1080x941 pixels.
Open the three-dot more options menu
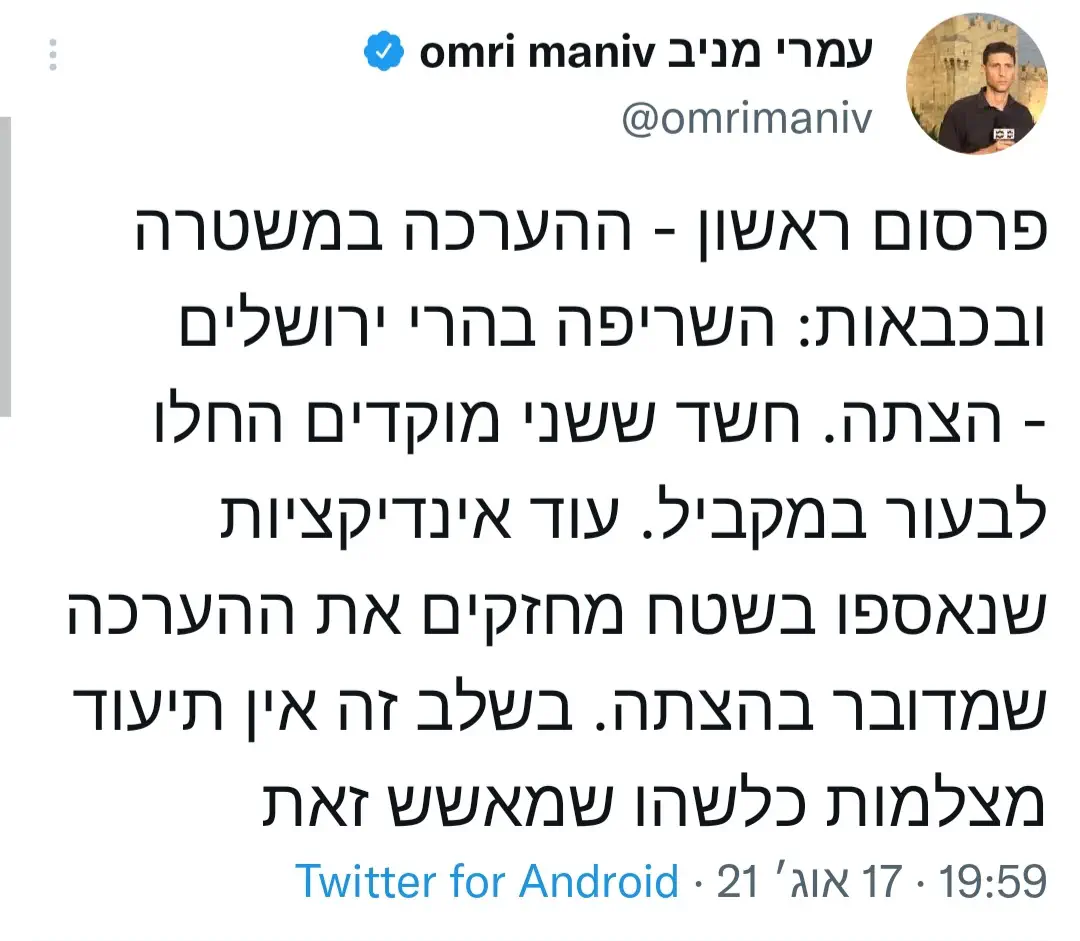tap(53, 56)
